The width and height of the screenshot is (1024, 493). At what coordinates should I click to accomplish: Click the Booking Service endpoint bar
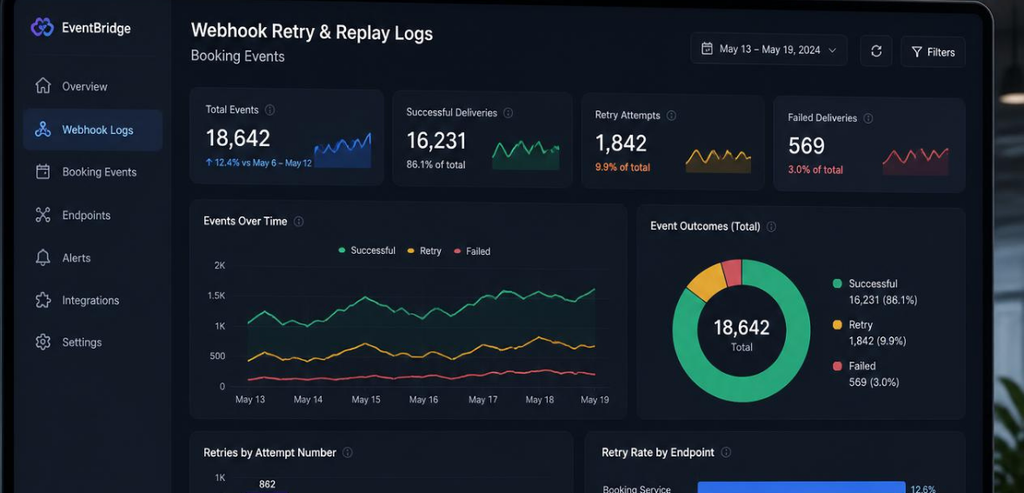click(x=801, y=488)
